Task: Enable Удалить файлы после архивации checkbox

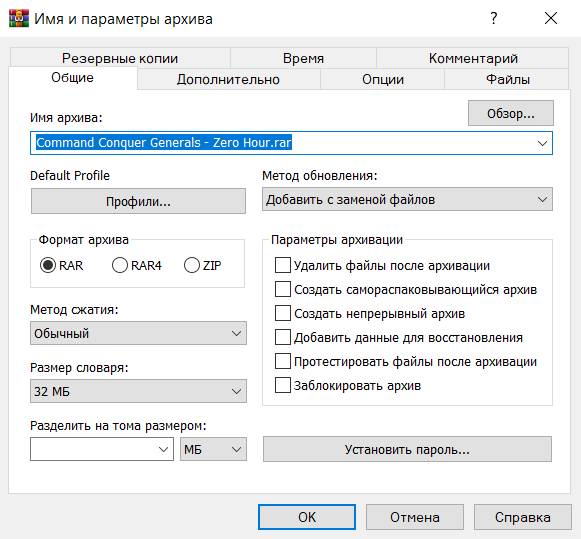Action: [282, 265]
